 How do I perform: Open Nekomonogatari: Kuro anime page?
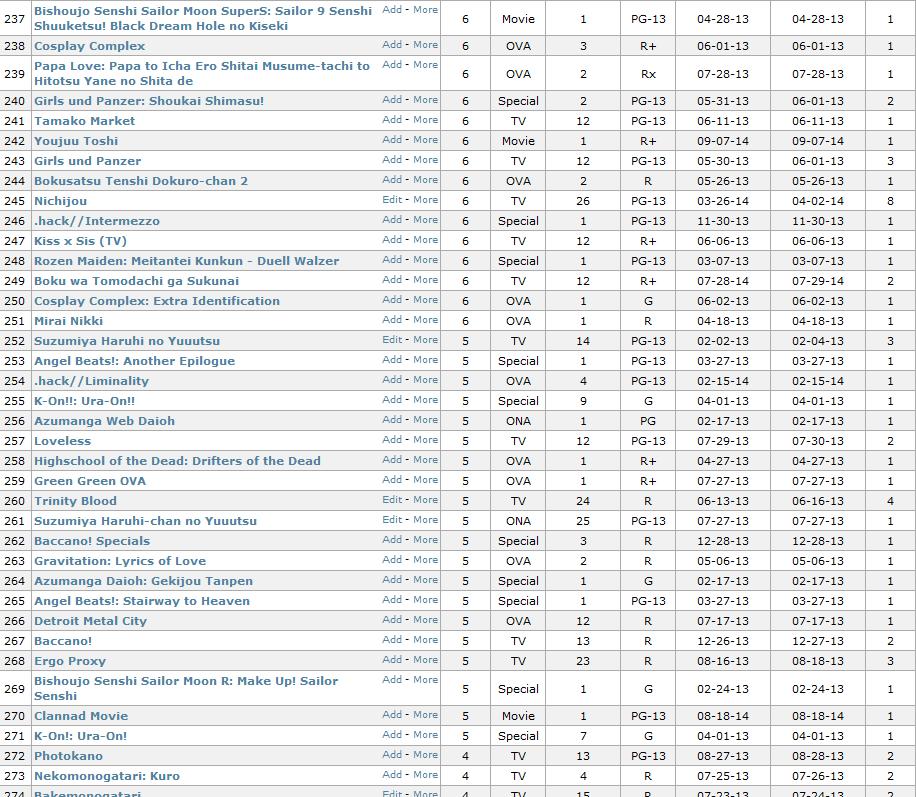(107, 776)
